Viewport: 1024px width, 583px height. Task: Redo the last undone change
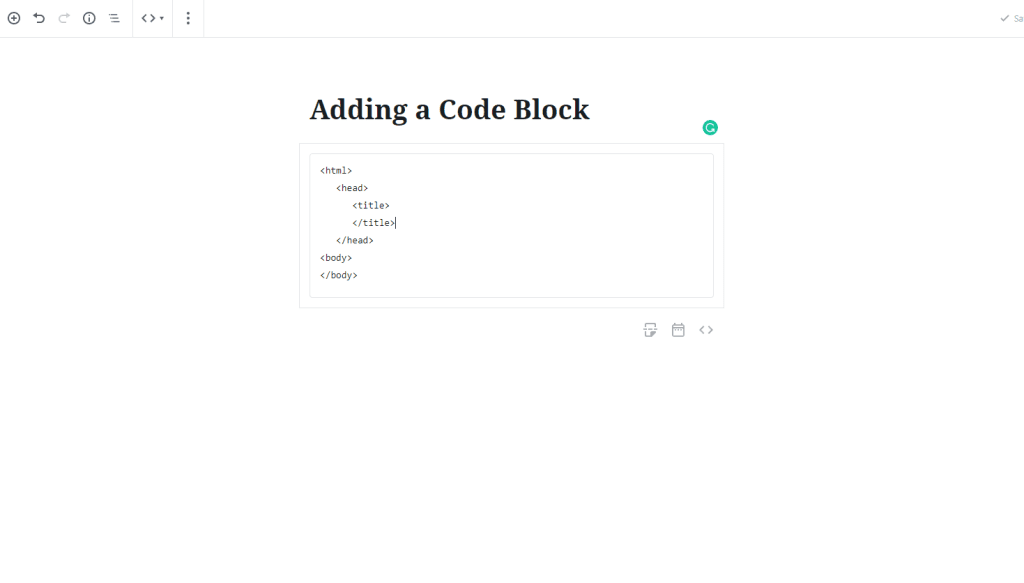coord(63,17)
